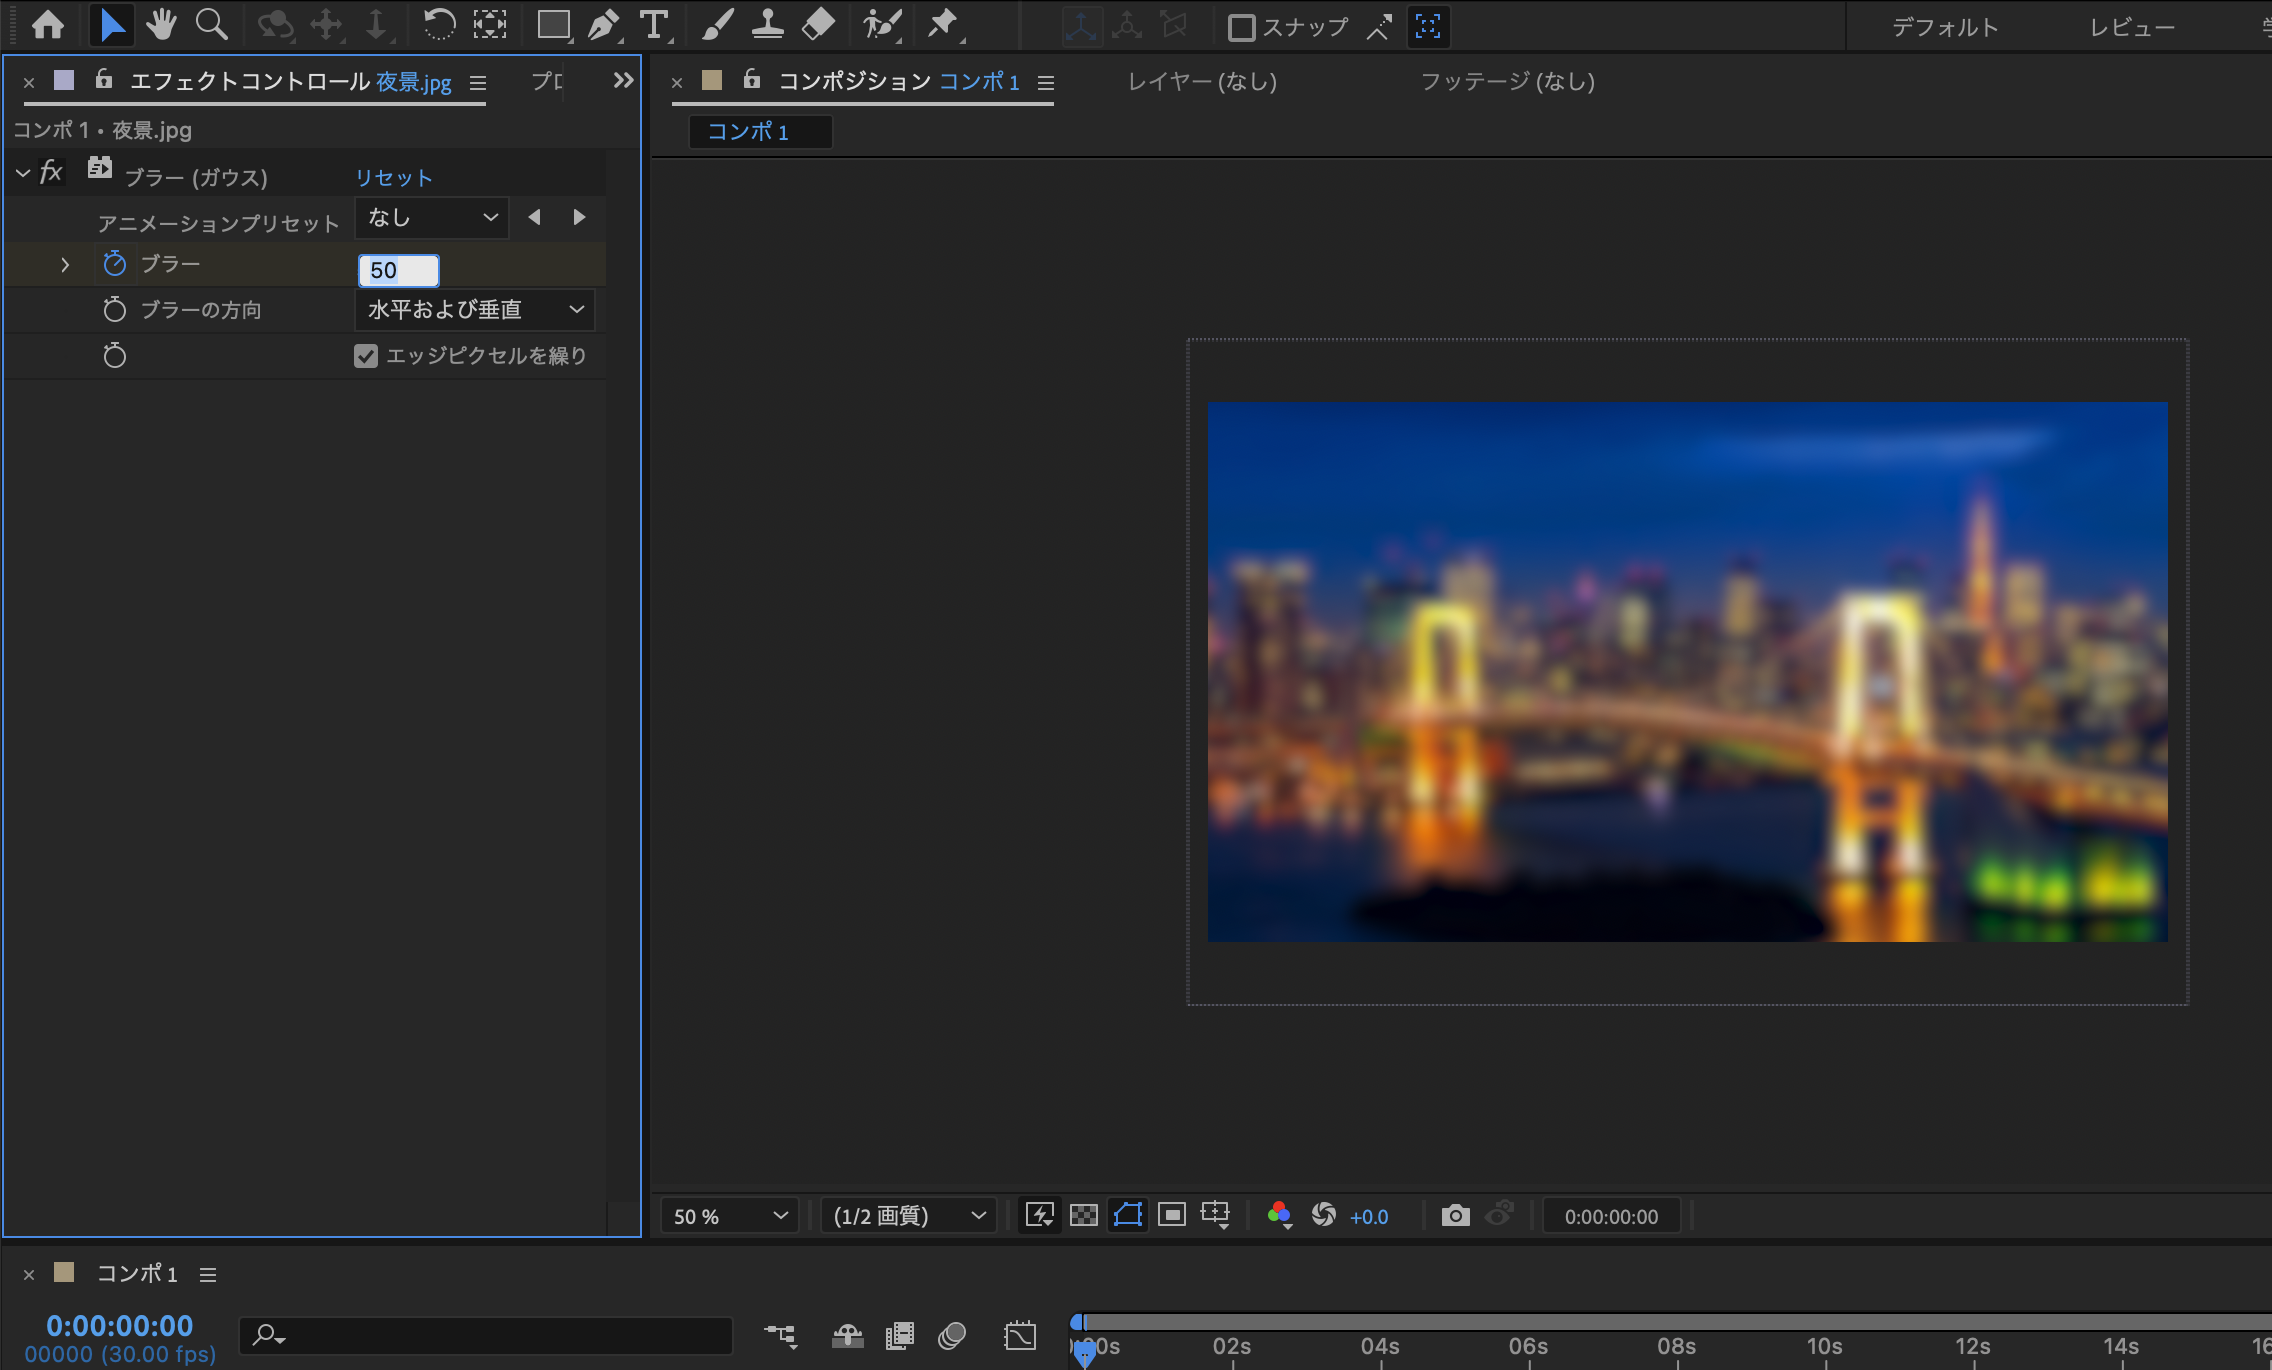Select the Roto Brush tool
The image size is (2272, 1370).
[x=882, y=25]
